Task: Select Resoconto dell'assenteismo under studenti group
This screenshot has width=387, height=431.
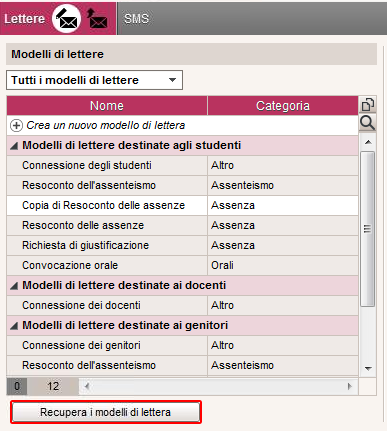Action: [182, 185]
